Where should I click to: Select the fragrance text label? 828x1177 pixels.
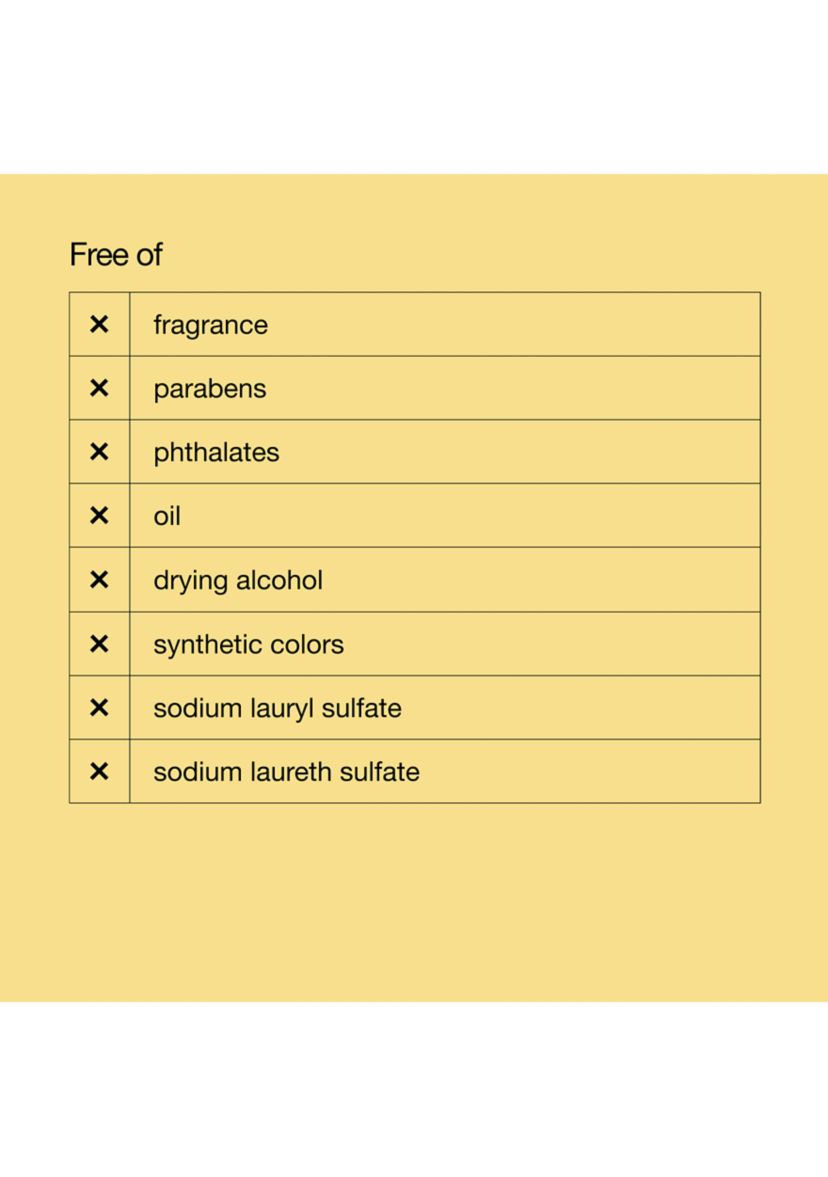coord(210,326)
